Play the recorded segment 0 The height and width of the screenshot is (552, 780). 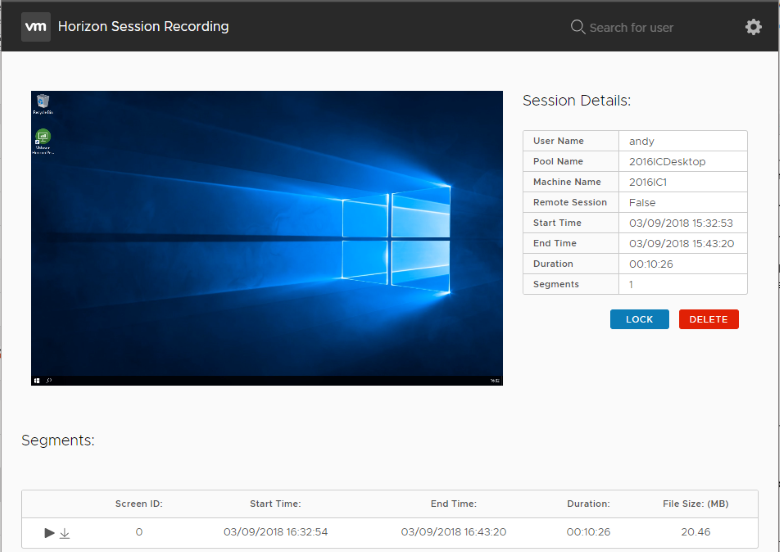(x=49, y=533)
